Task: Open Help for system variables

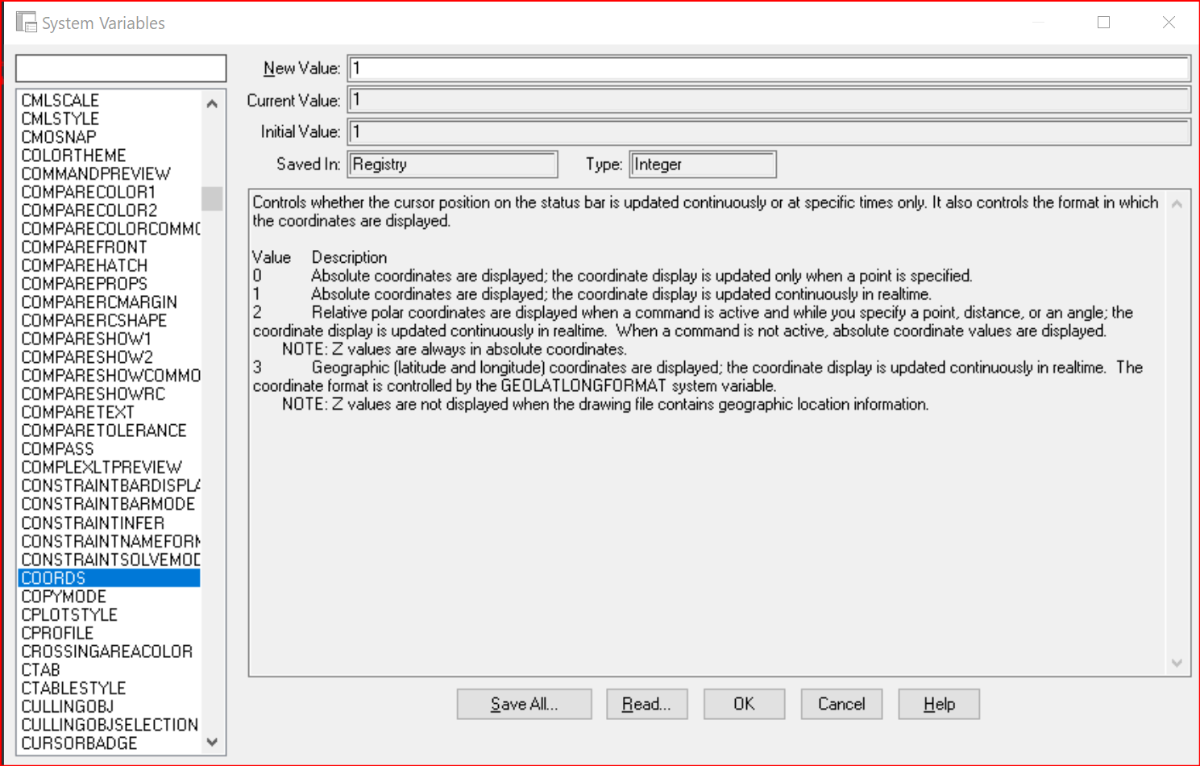Action: pos(939,704)
